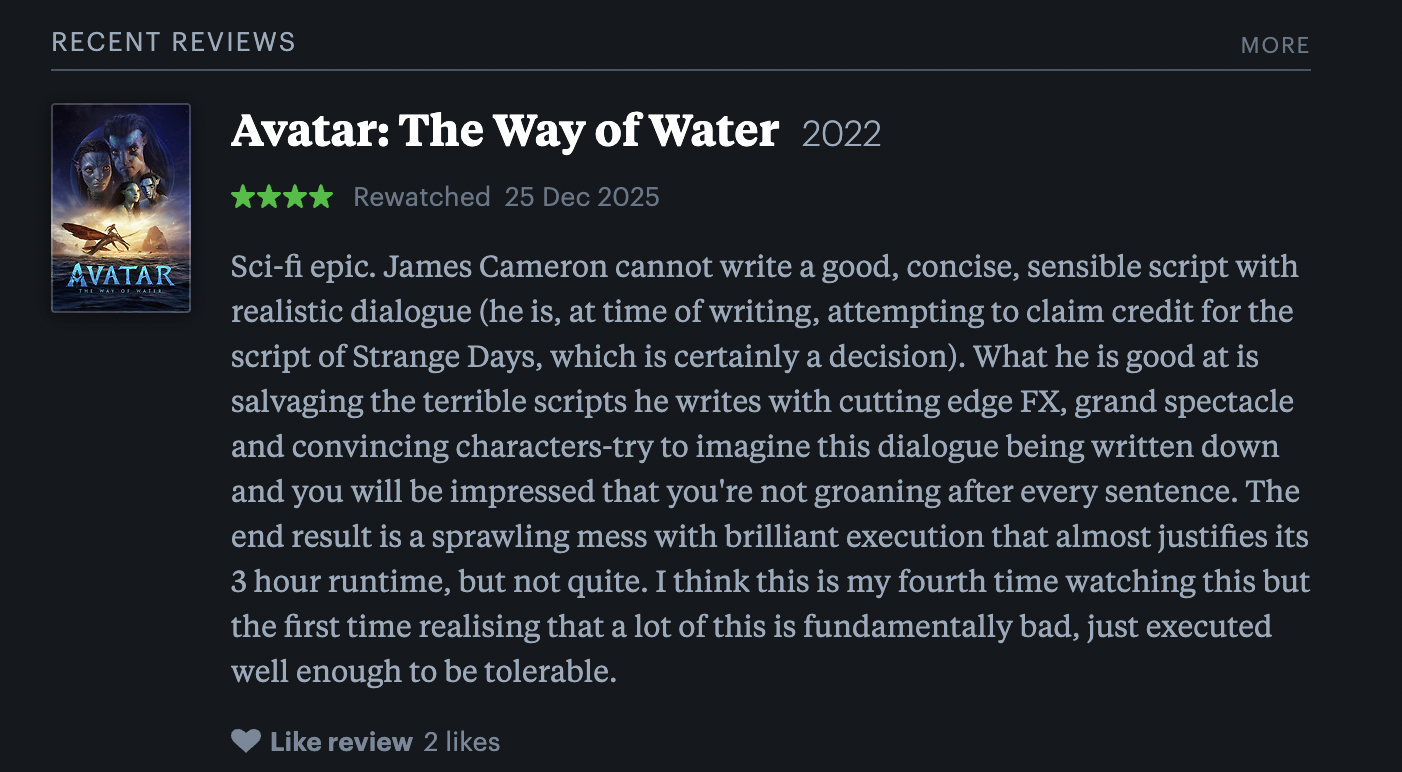Open the 2022 release year link
Image resolution: width=1402 pixels, height=772 pixels.
click(x=842, y=134)
